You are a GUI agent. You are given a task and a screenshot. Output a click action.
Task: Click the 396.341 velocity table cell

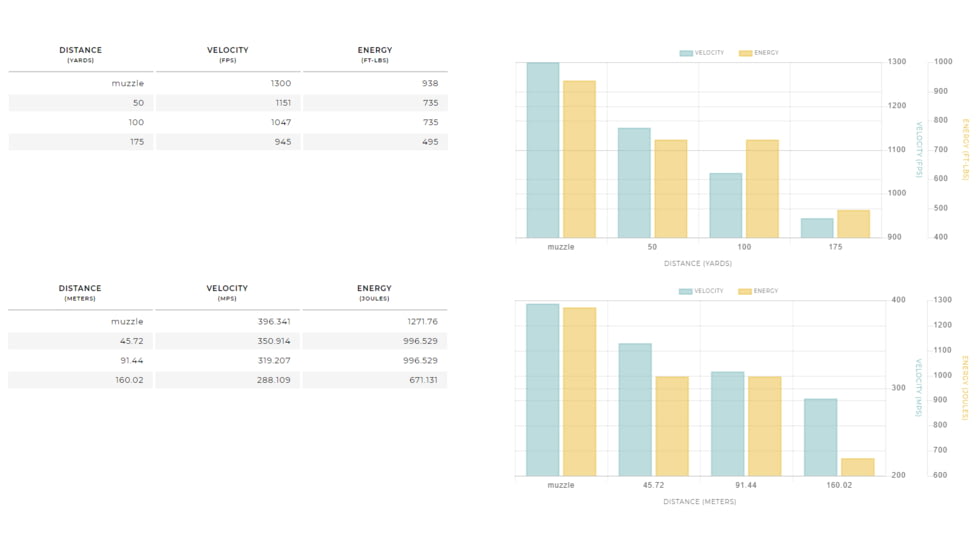[228, 322]
